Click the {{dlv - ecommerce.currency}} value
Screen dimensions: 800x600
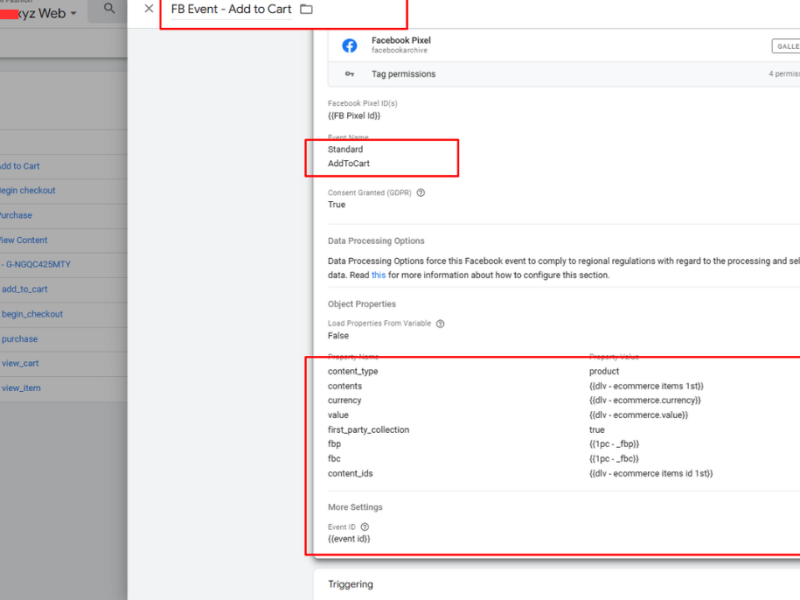point(645,401)
